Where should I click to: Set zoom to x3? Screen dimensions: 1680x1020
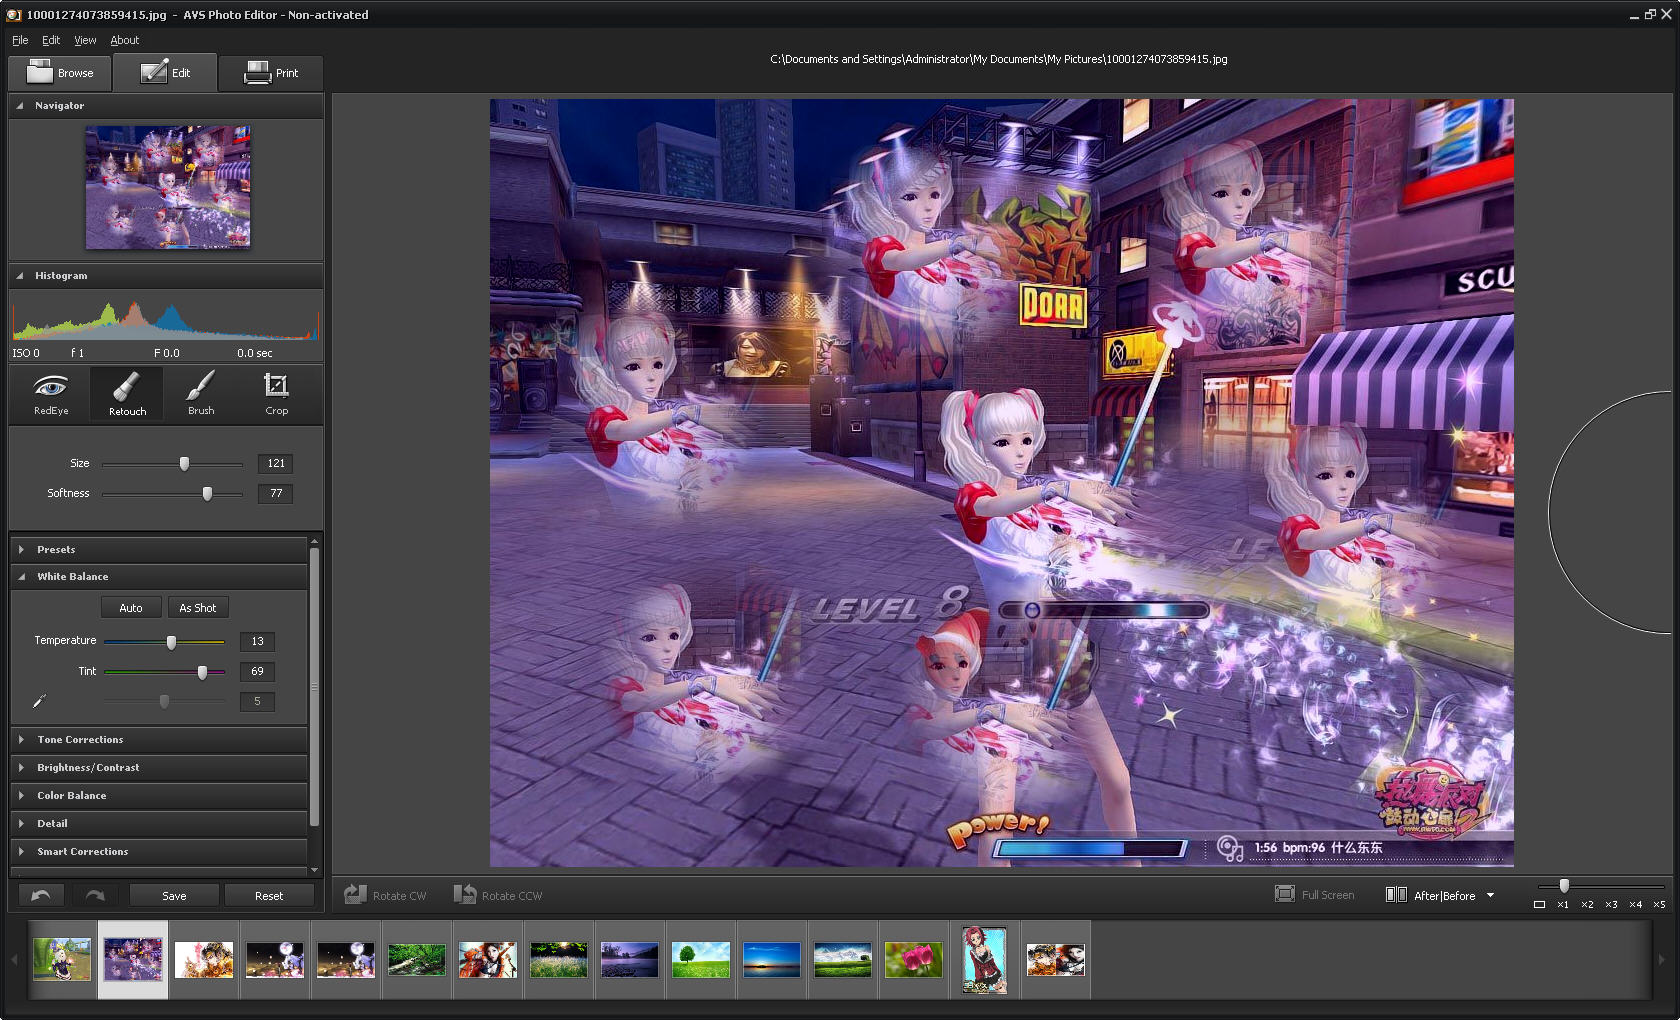tap(1611, 904)
